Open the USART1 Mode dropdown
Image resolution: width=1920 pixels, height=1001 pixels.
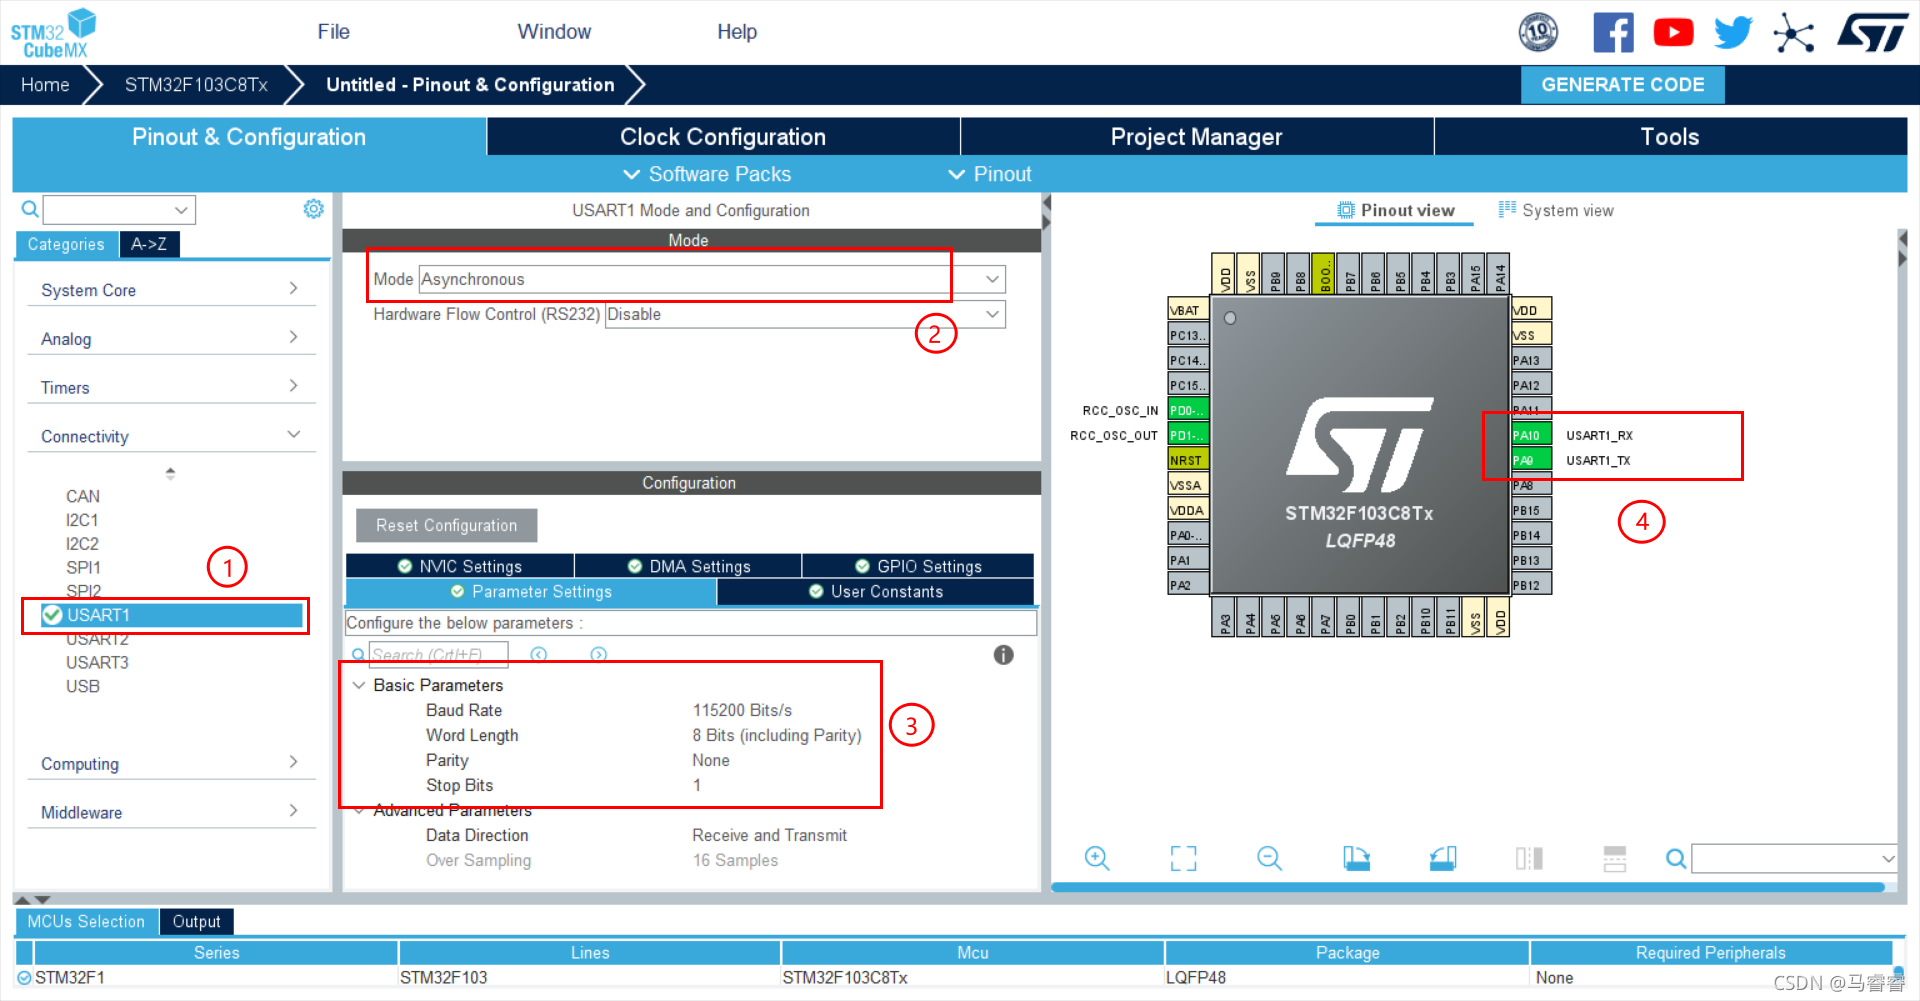pyautogui.click(x=712, y=279)
